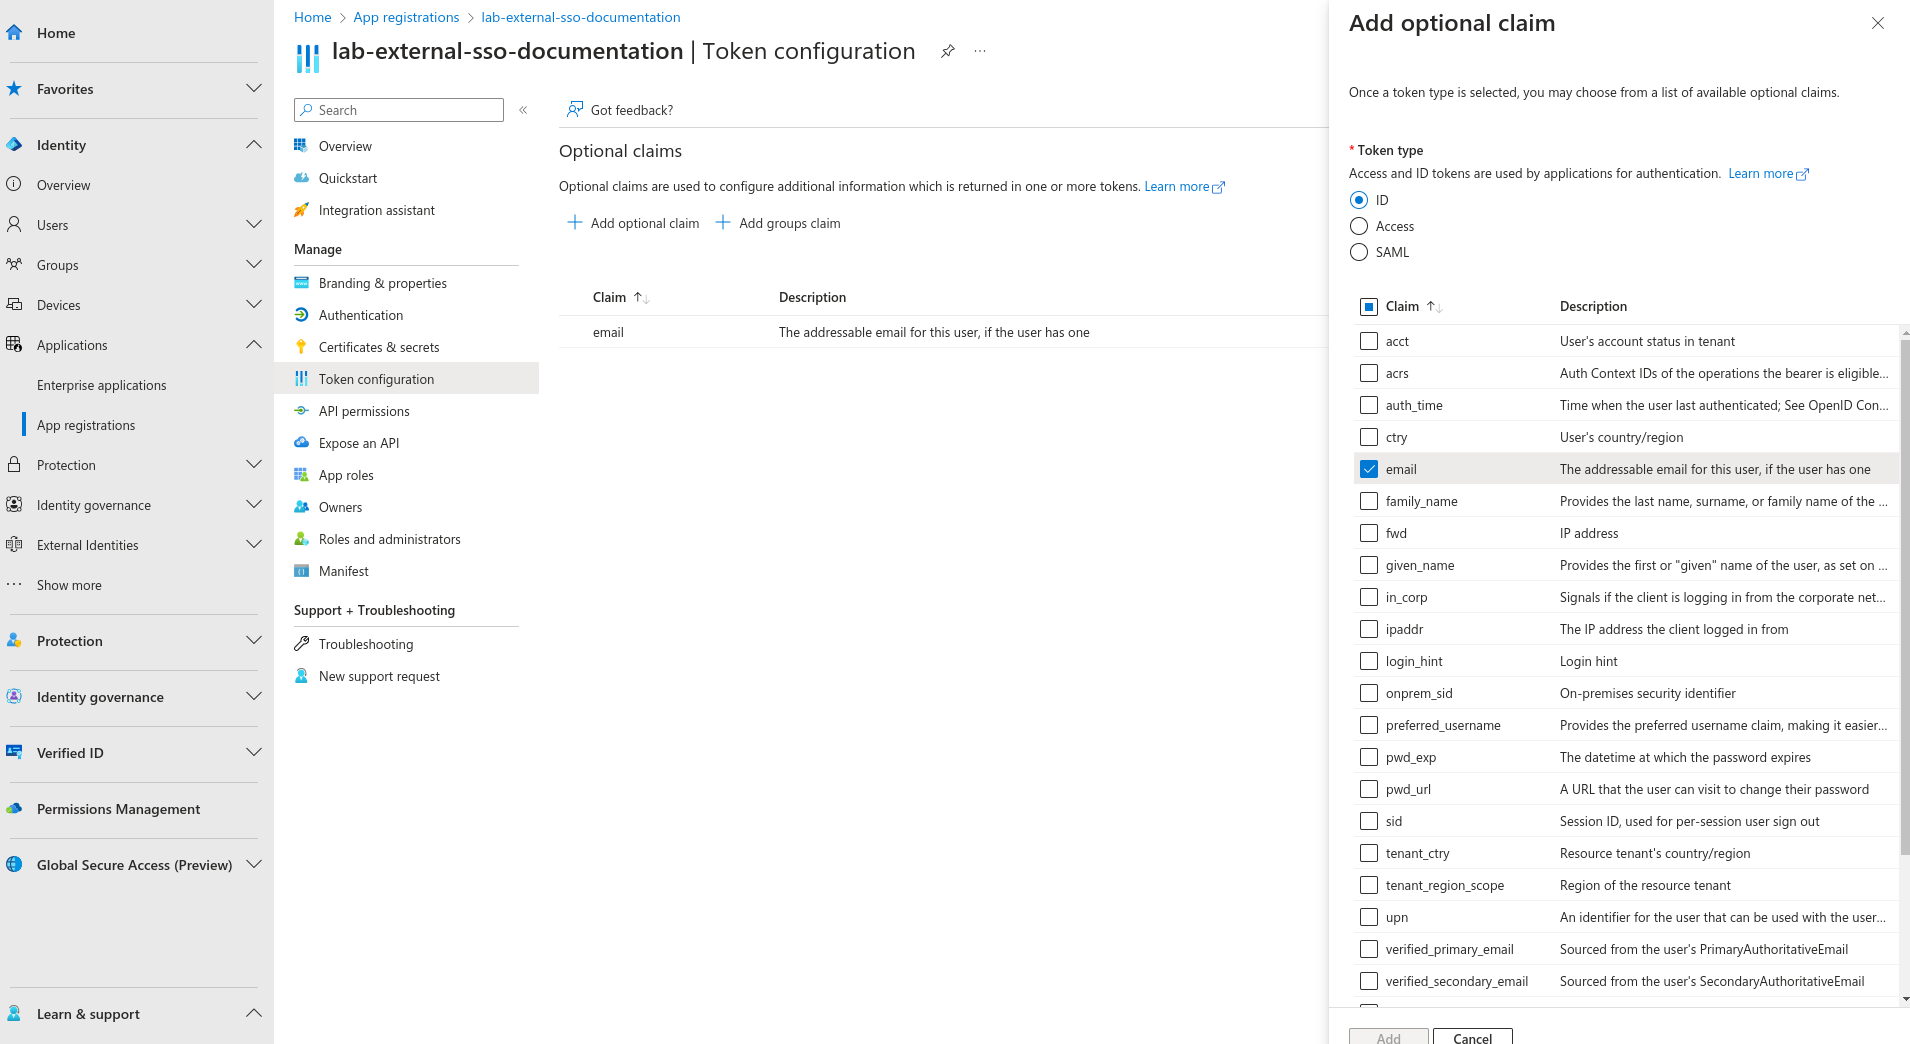Click the plus icon for Add groups claim
This screenshot has width=1910, height=1044.
[723, 222]
